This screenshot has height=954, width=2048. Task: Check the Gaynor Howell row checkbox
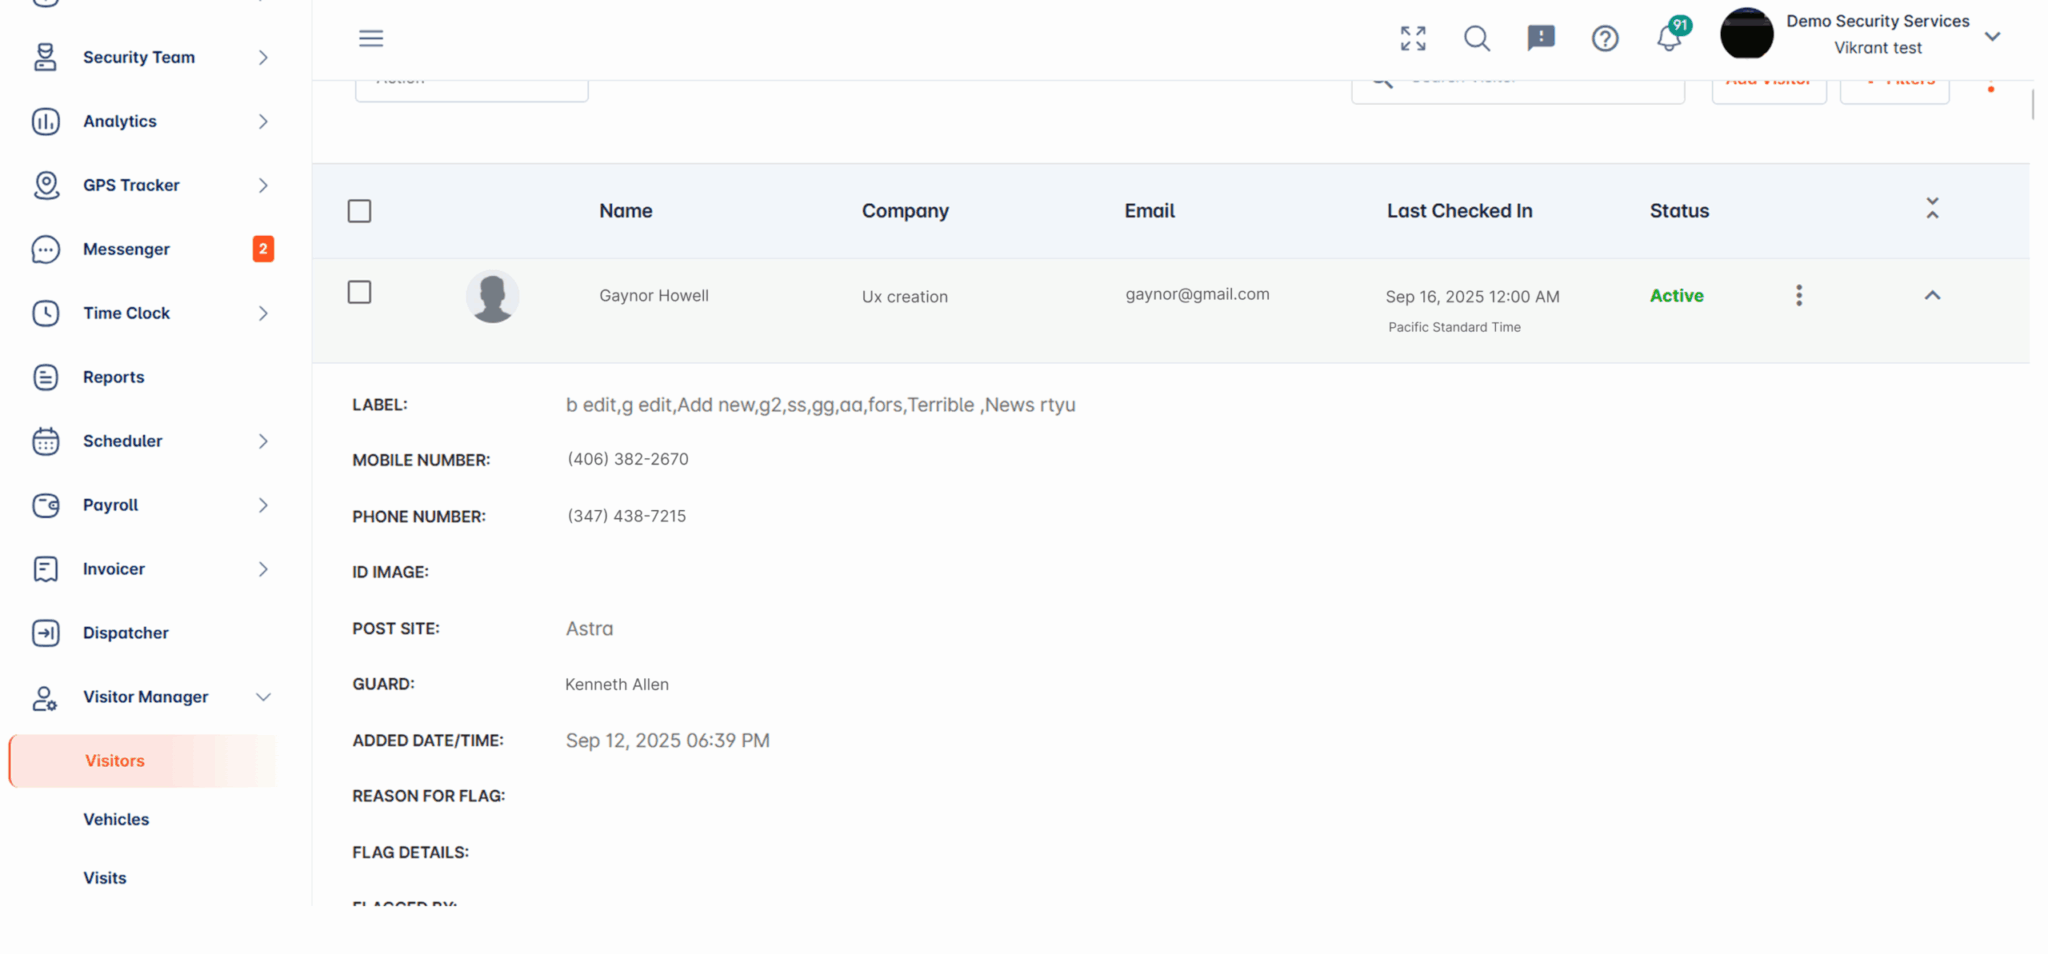(359, 292)
